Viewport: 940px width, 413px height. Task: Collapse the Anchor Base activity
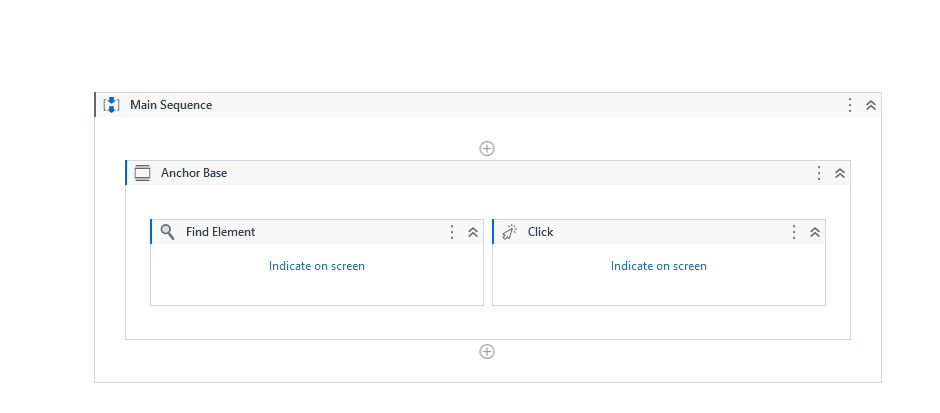840,173
